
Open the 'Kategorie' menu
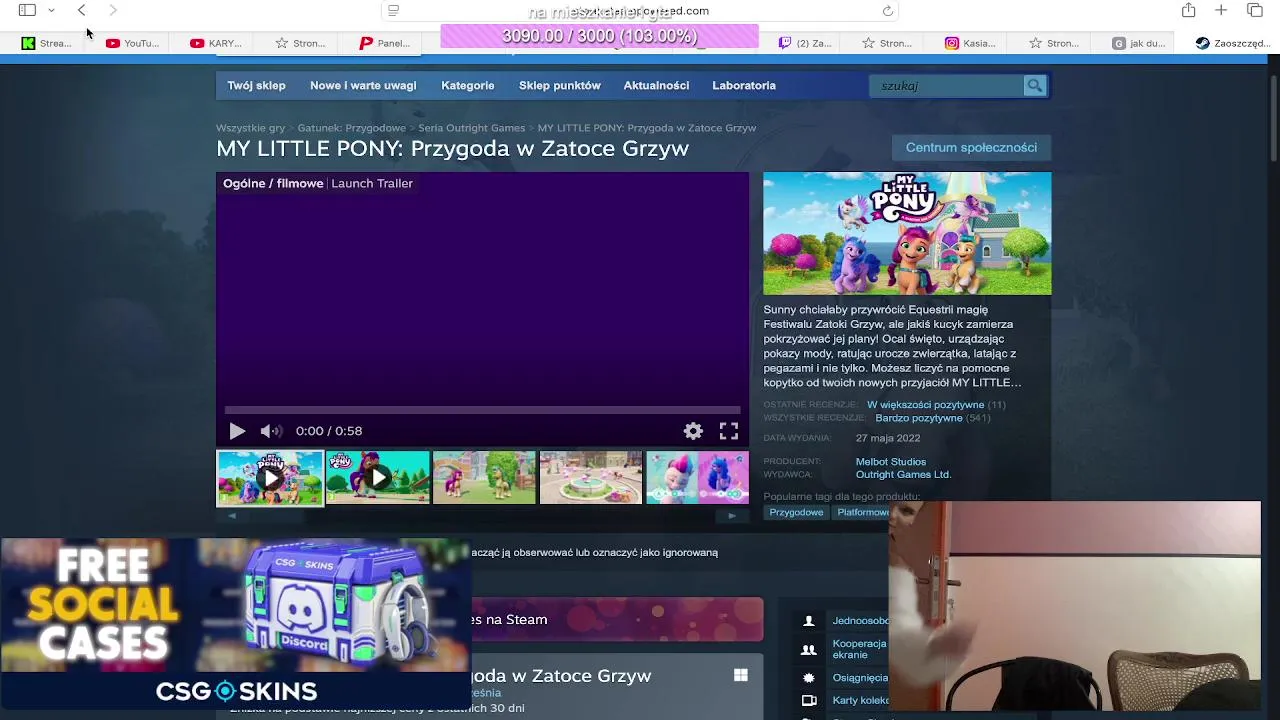point(468,86)
